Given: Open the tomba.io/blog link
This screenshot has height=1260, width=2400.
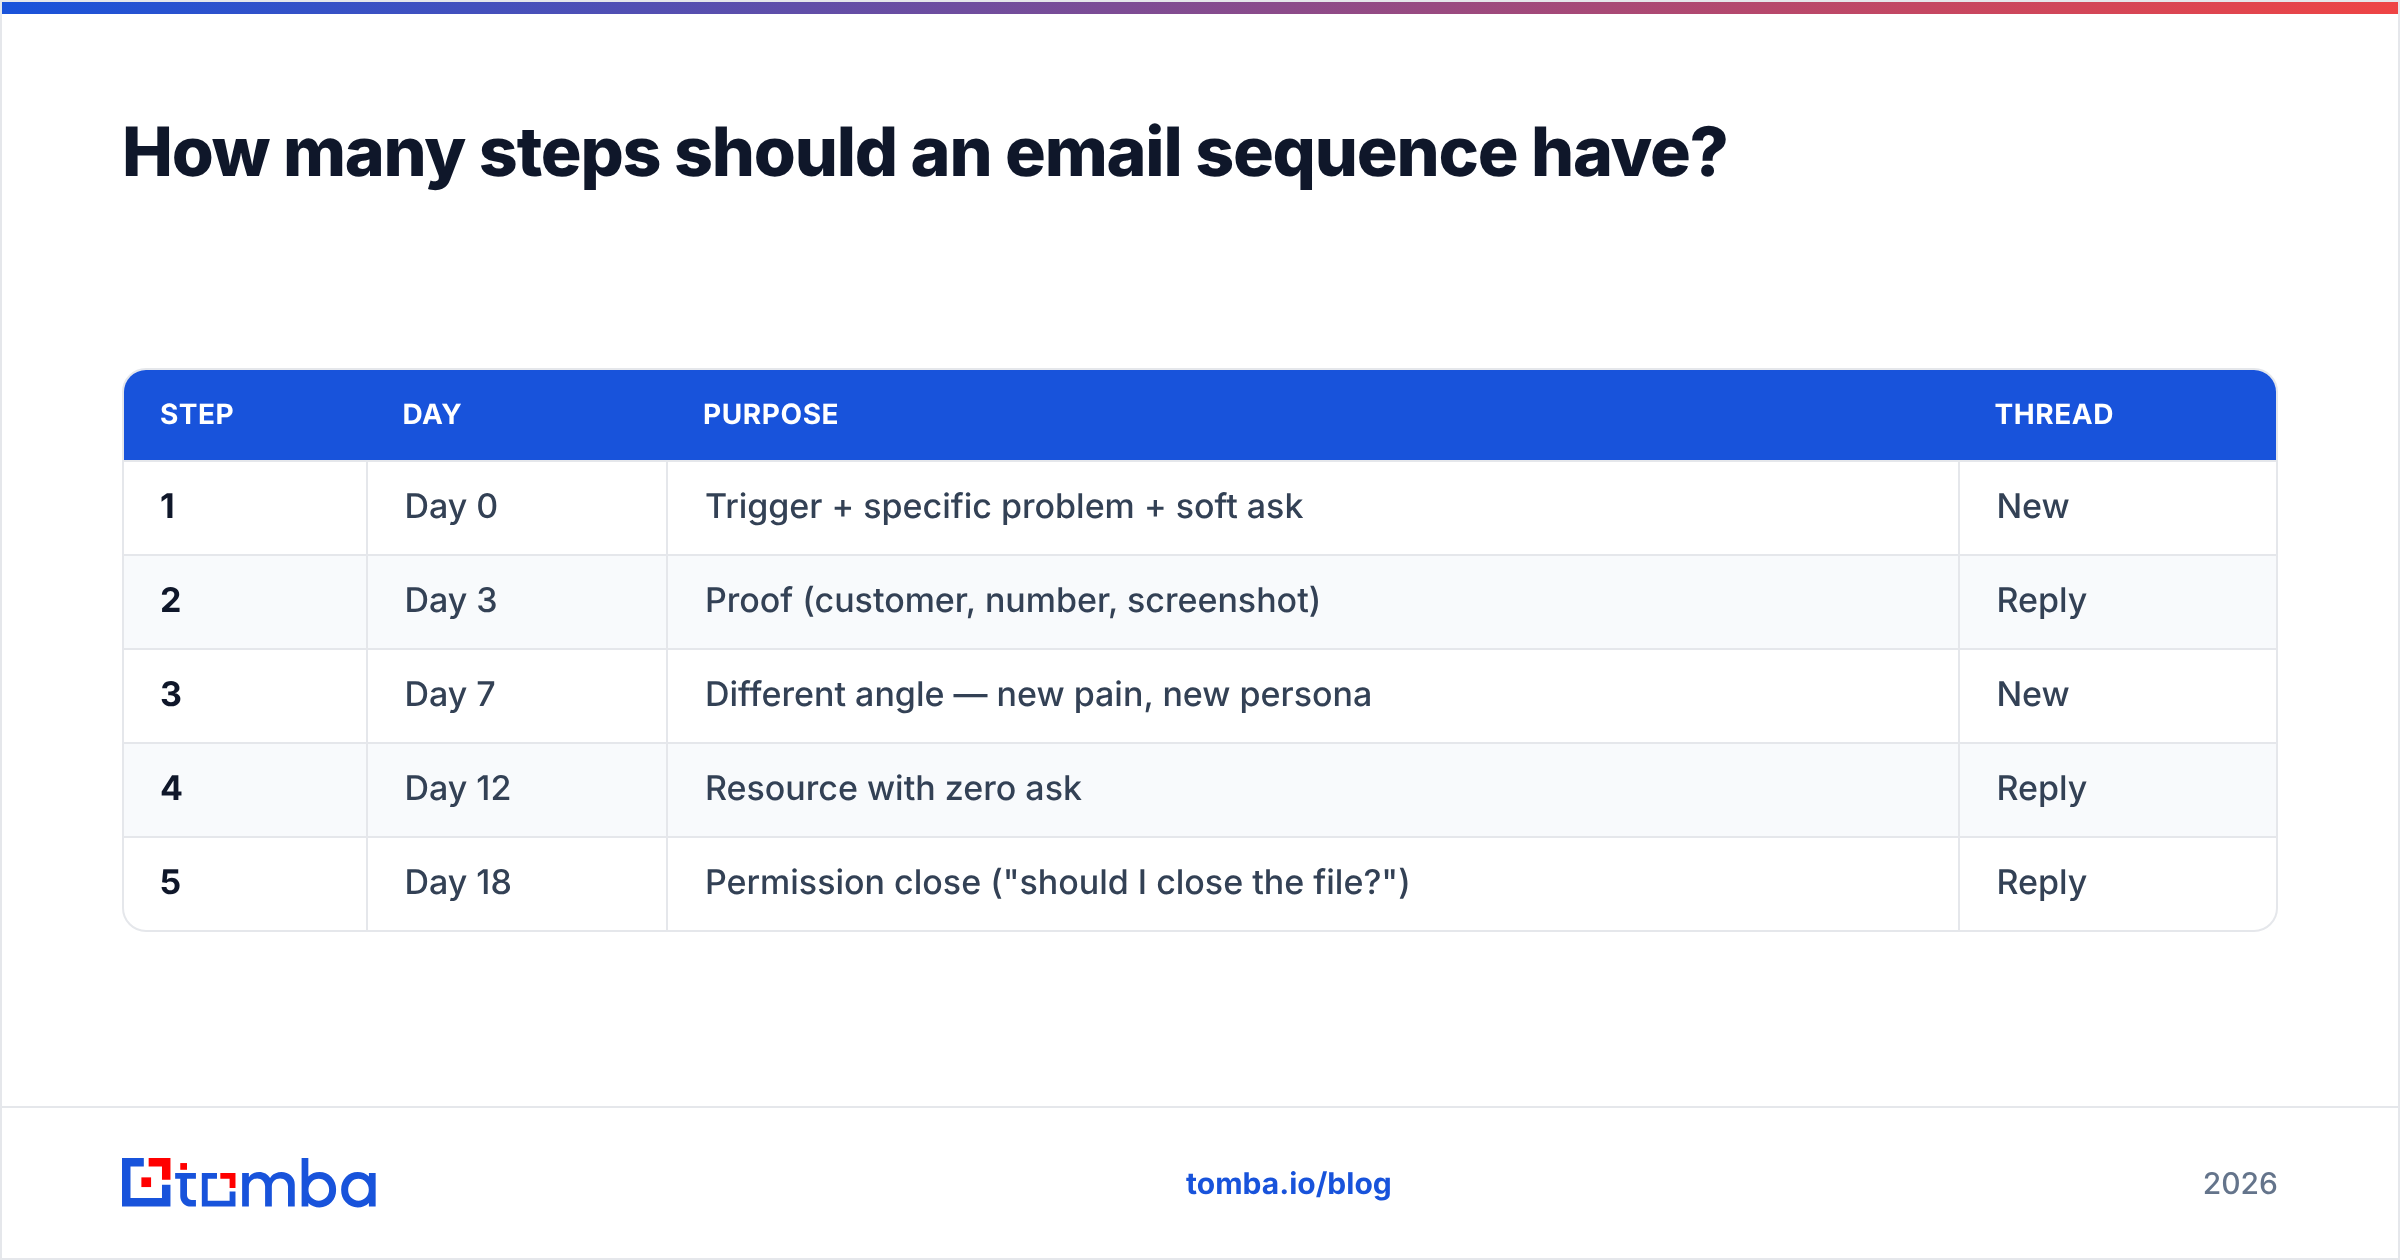Looking at the screenshot, I should 1288,1184.
